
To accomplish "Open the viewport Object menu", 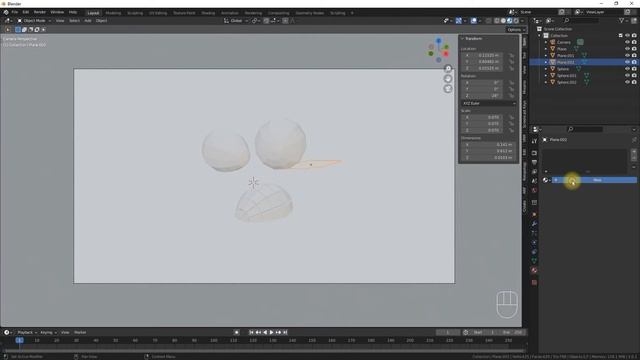I will [101, 20].
